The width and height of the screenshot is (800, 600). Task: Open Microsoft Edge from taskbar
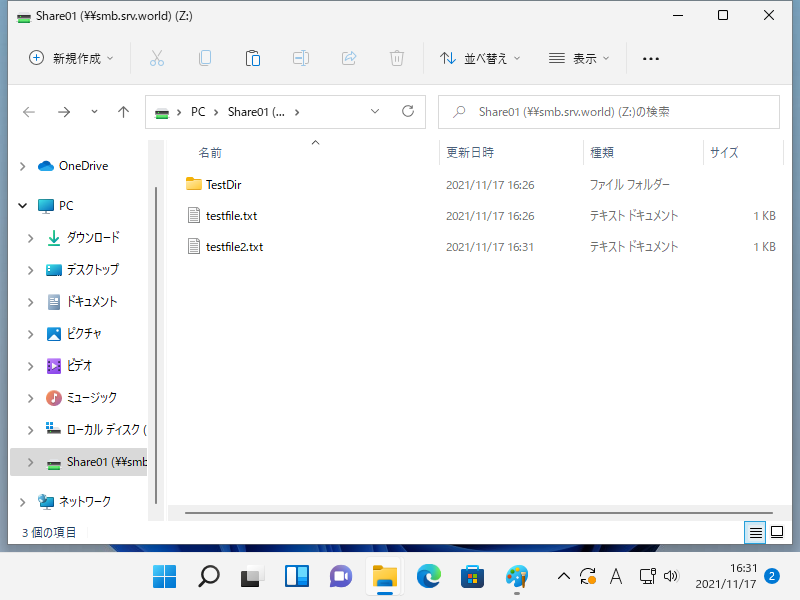pyautogui.click(x=429, y=576)
